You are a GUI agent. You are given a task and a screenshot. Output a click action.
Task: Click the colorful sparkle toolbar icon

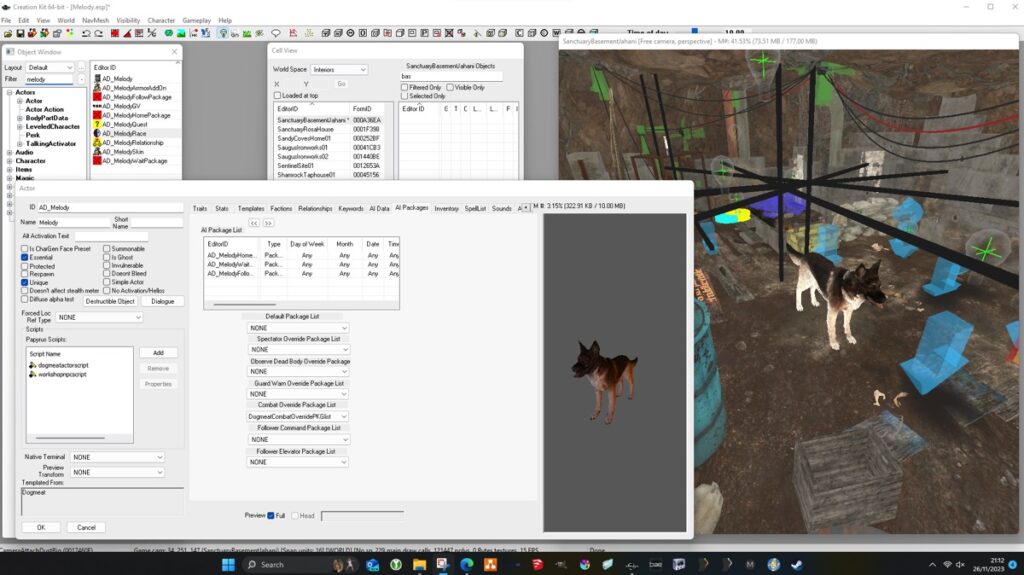pyautogui.click(x=70, y=33)
